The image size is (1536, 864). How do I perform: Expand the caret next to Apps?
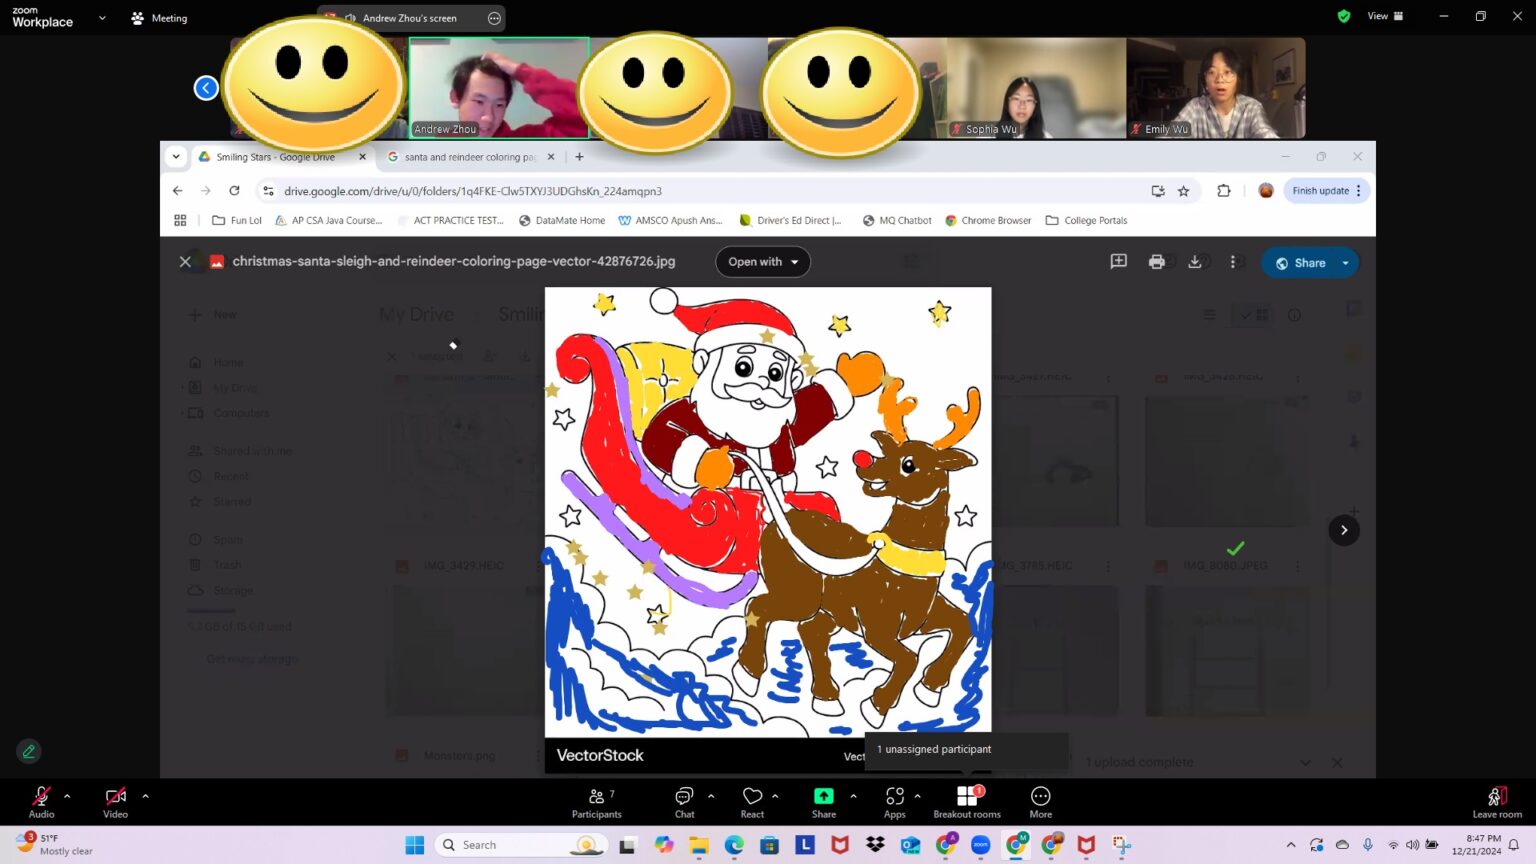[917, 796]
